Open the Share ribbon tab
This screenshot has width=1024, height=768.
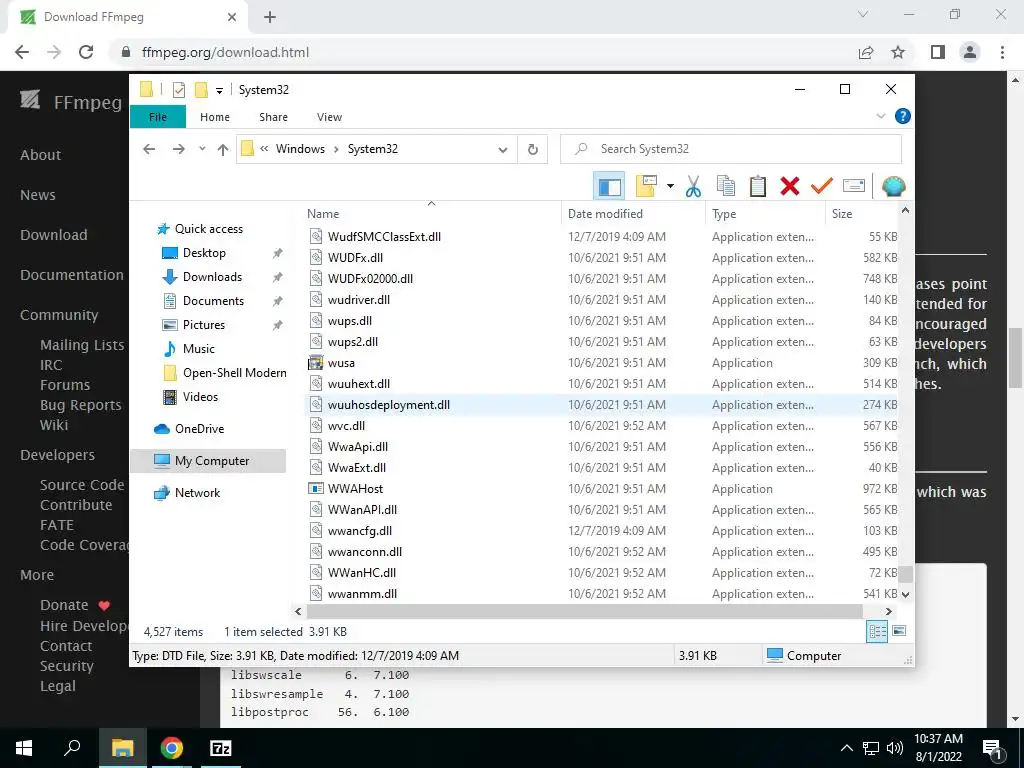[273, 117]
